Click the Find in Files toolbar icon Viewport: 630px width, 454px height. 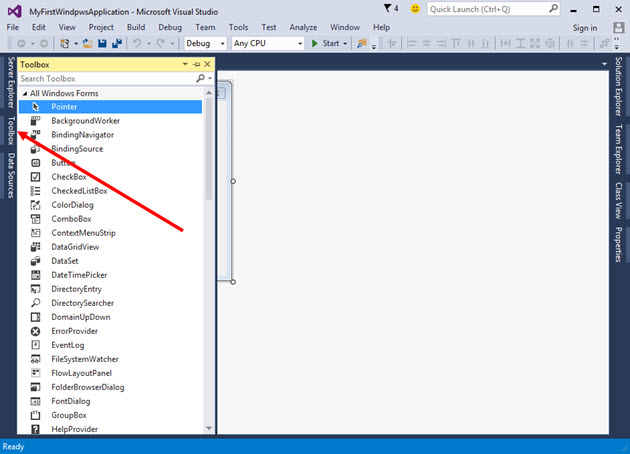pyautogui.click(x=362, y=43)
